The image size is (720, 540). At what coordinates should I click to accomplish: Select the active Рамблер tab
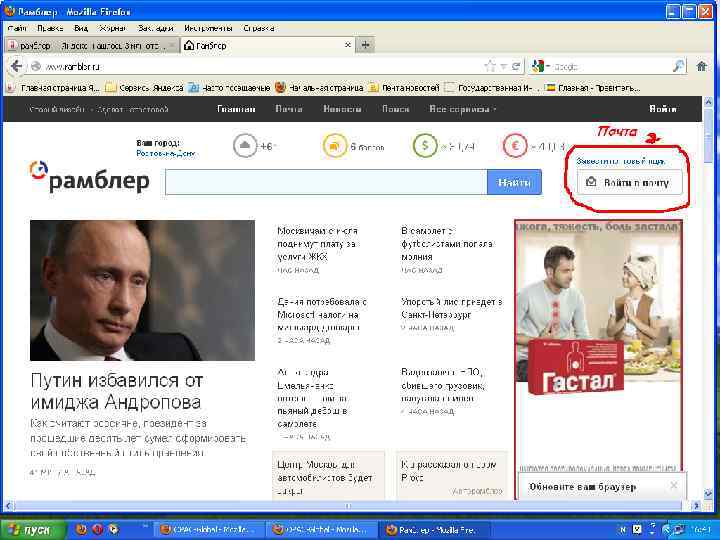266,45
